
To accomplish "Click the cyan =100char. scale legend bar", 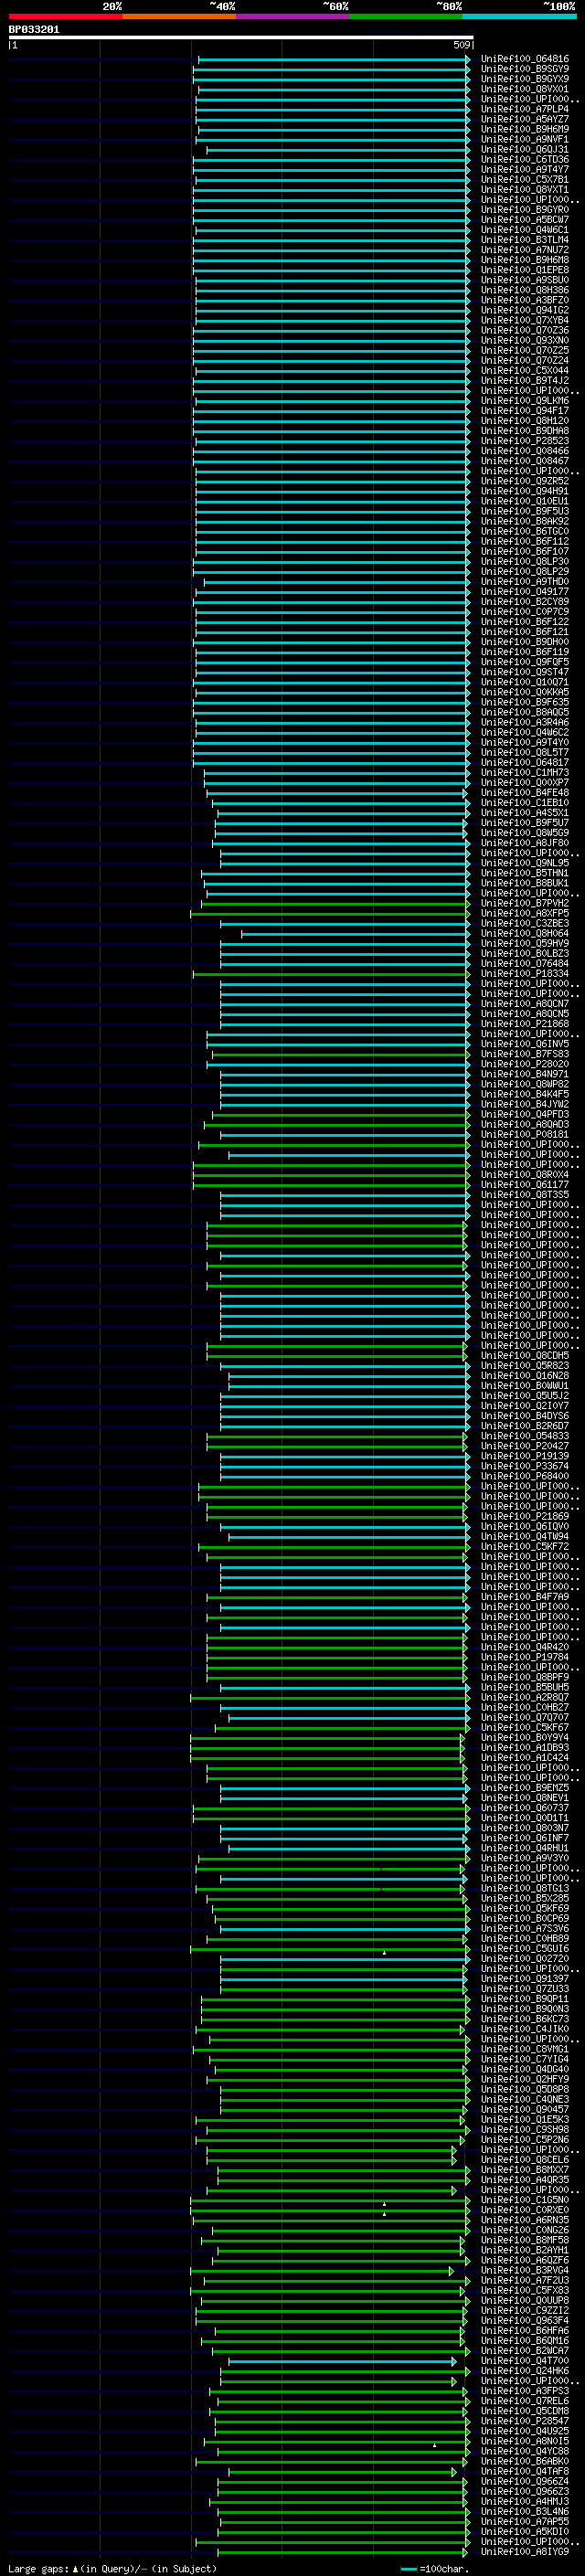I will coord(408,2568).
